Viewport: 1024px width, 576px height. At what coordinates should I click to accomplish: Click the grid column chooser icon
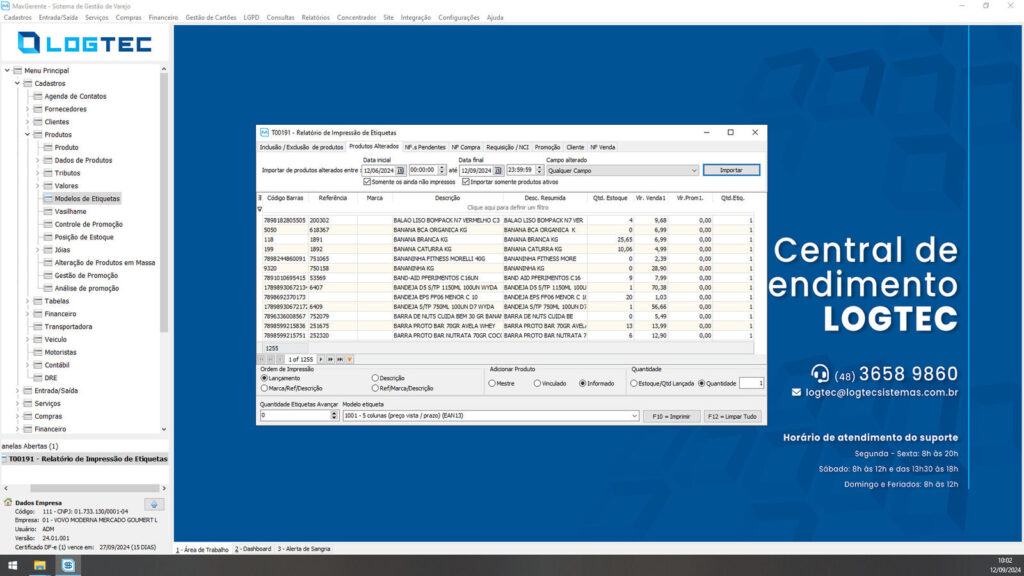pos(260,197)
